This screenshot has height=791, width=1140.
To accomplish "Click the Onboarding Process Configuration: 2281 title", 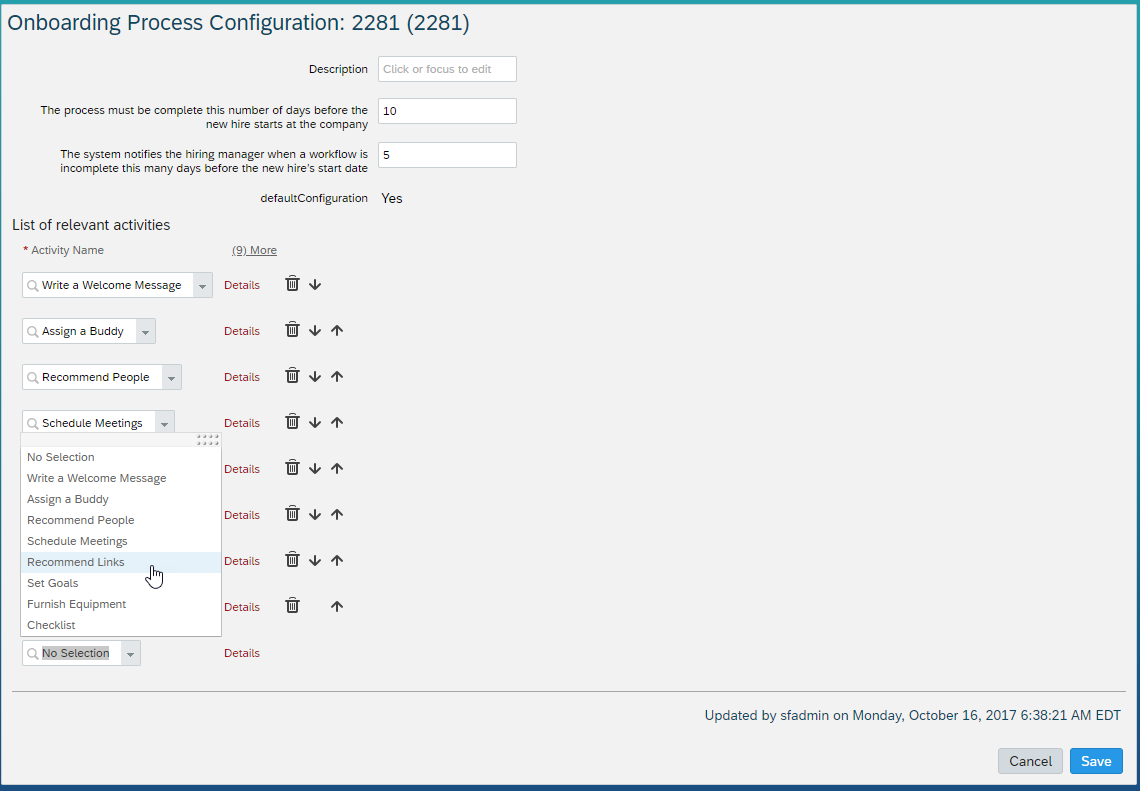I will [238, 23].
